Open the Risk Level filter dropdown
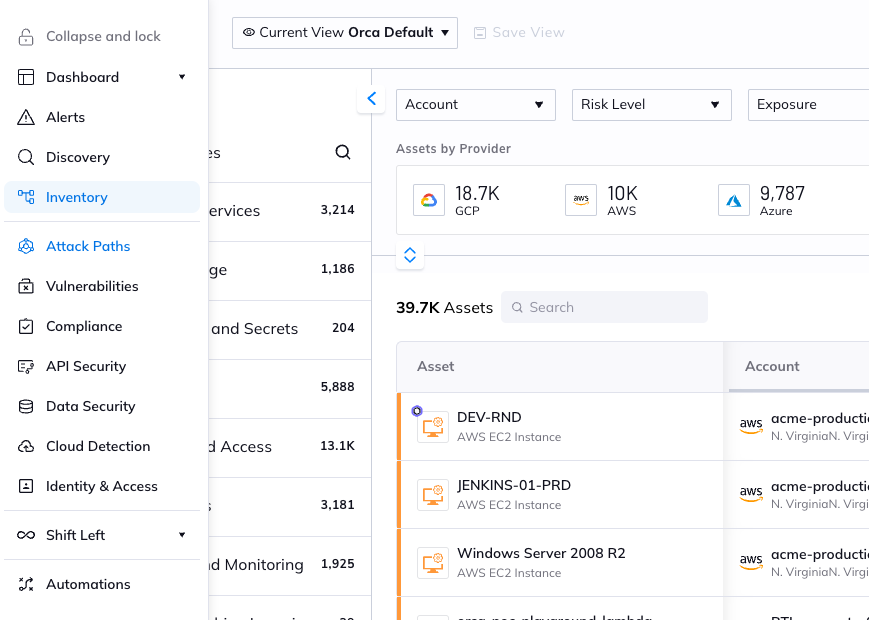Viewport: 869px width, 620px height. click(651, 104)
